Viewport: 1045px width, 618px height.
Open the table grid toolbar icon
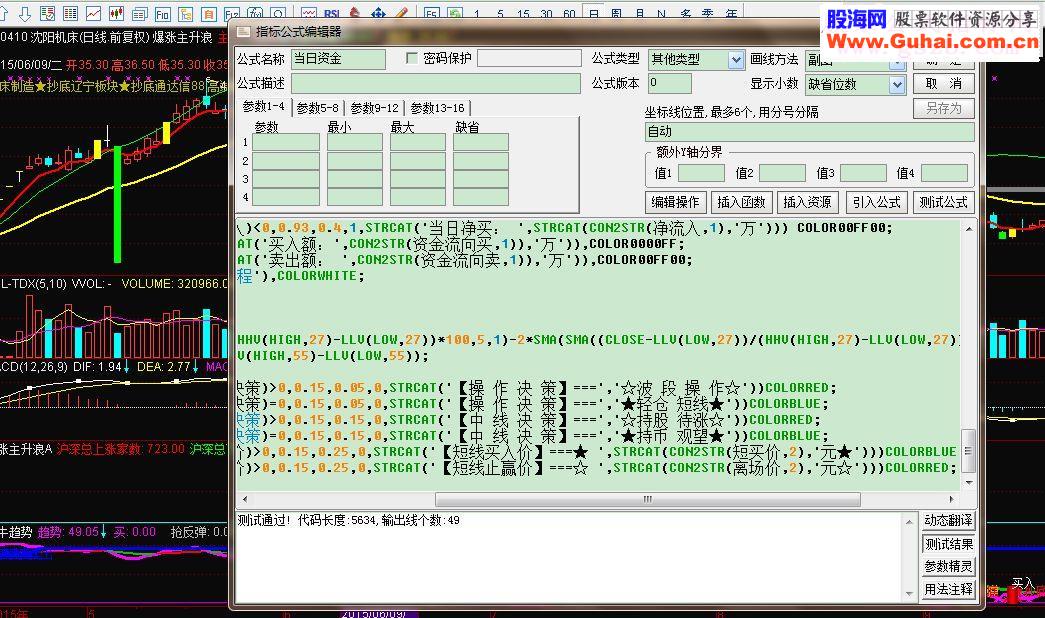(70, 13)
